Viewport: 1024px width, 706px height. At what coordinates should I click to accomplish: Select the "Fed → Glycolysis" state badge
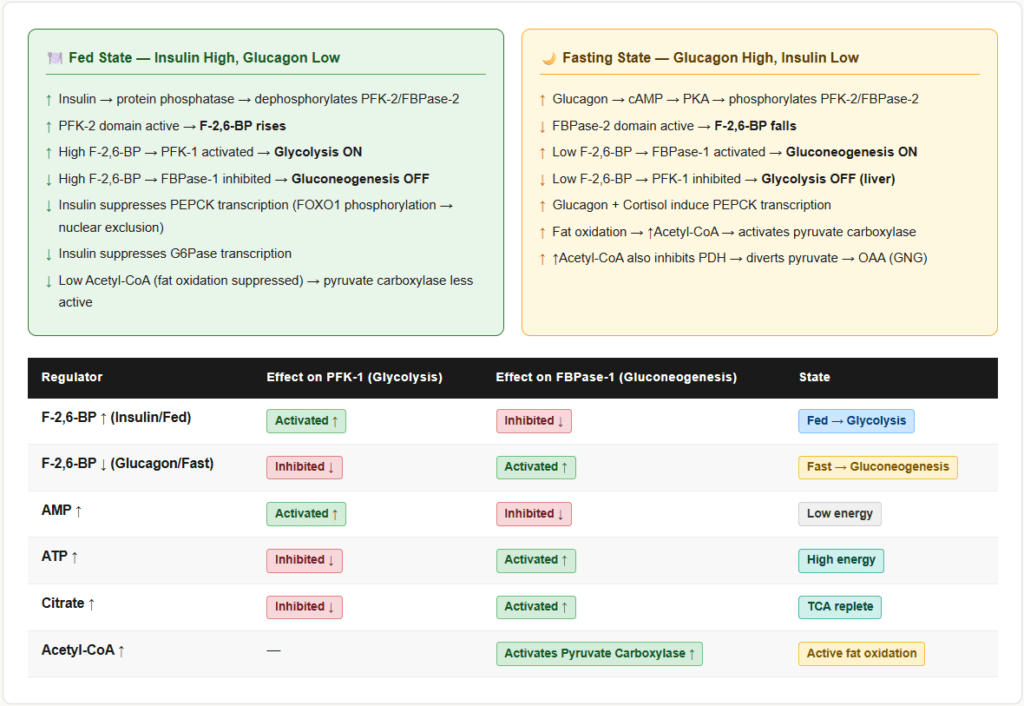(x=855, y=421)
